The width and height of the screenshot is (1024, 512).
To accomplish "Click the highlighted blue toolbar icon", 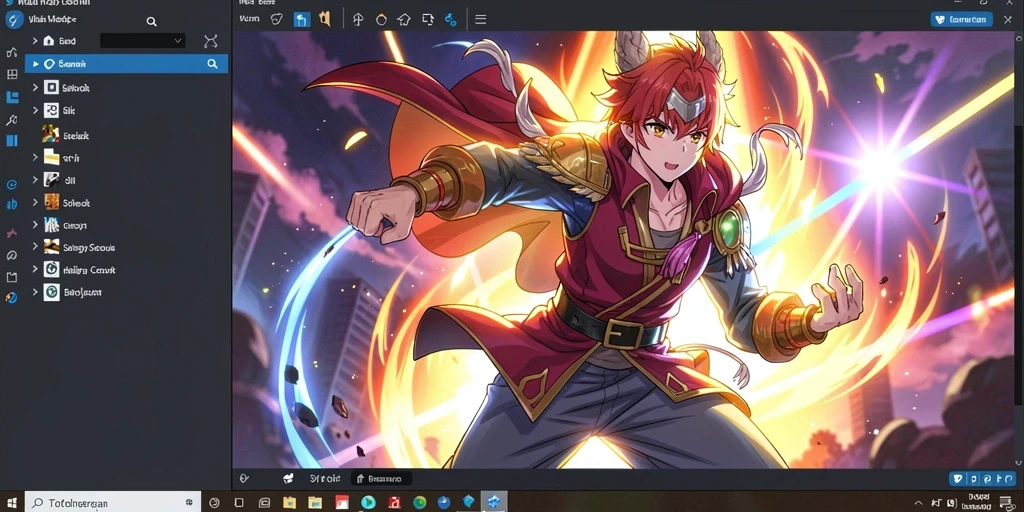I will pyautogui.click(x=301, y=20).
